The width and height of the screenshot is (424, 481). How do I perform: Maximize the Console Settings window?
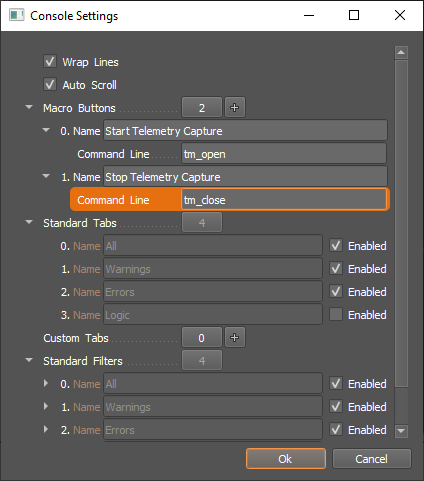354,15
